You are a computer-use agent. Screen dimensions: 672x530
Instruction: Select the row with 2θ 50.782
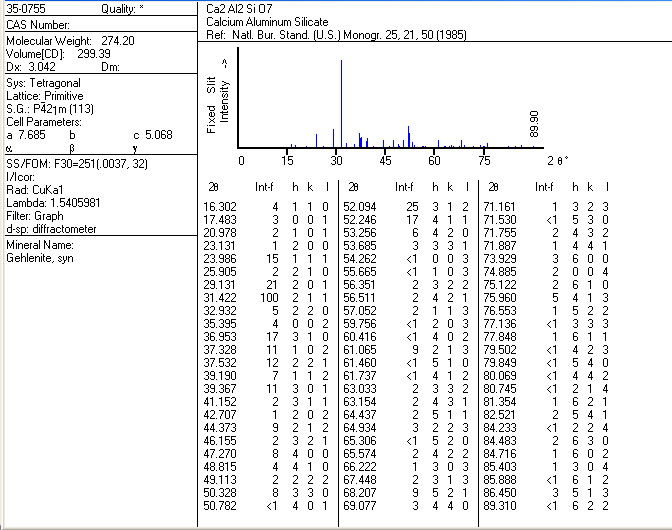[266, 506]
